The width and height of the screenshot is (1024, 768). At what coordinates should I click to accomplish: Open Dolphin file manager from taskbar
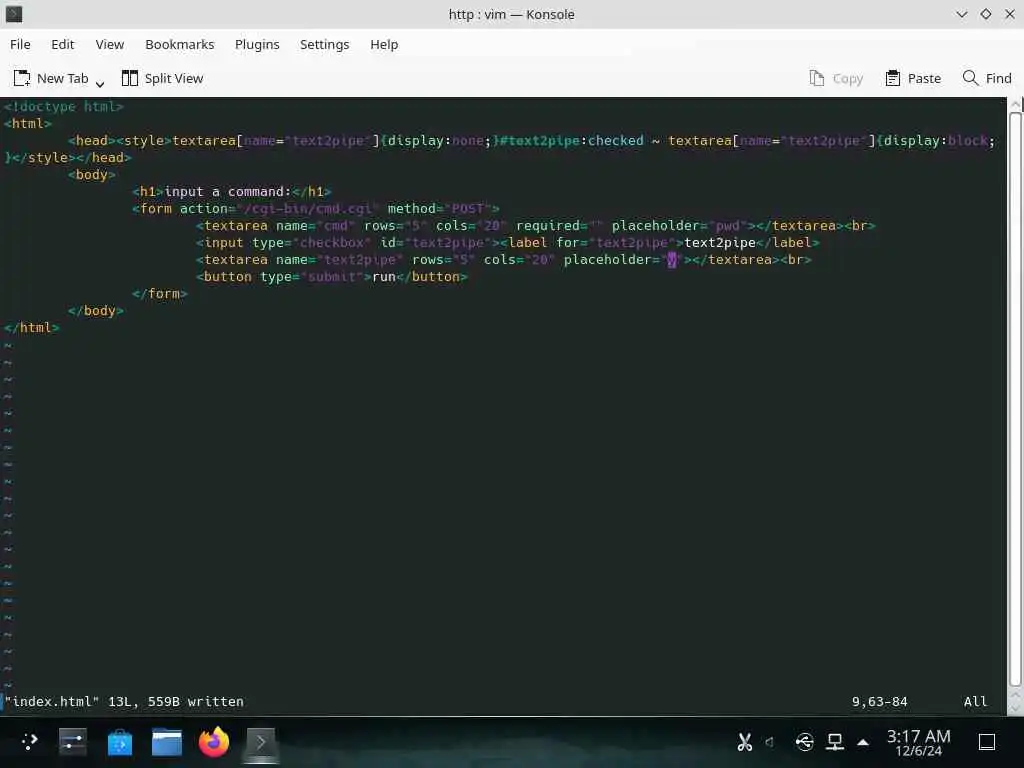(x=167, y=742)
